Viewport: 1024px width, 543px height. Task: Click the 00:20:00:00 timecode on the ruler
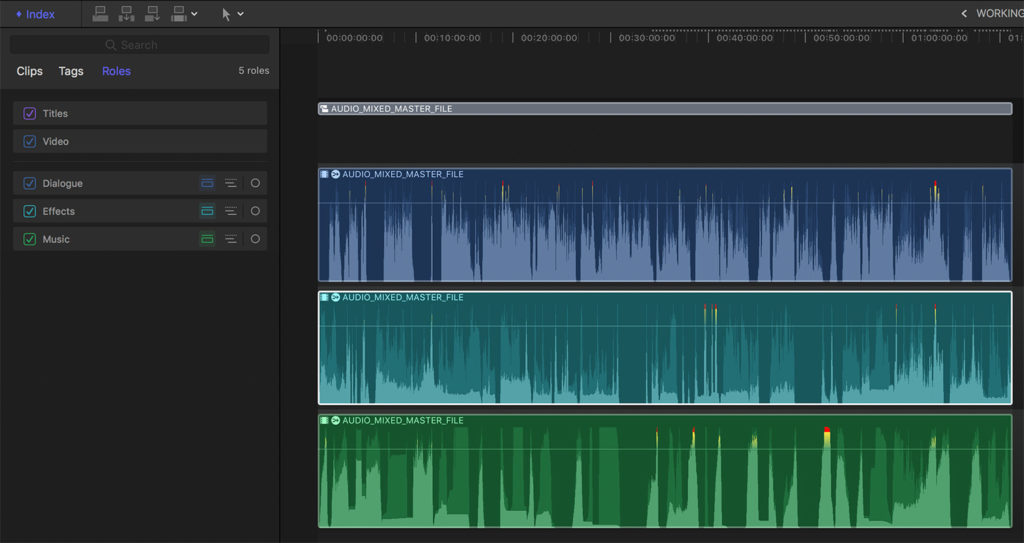549,38
